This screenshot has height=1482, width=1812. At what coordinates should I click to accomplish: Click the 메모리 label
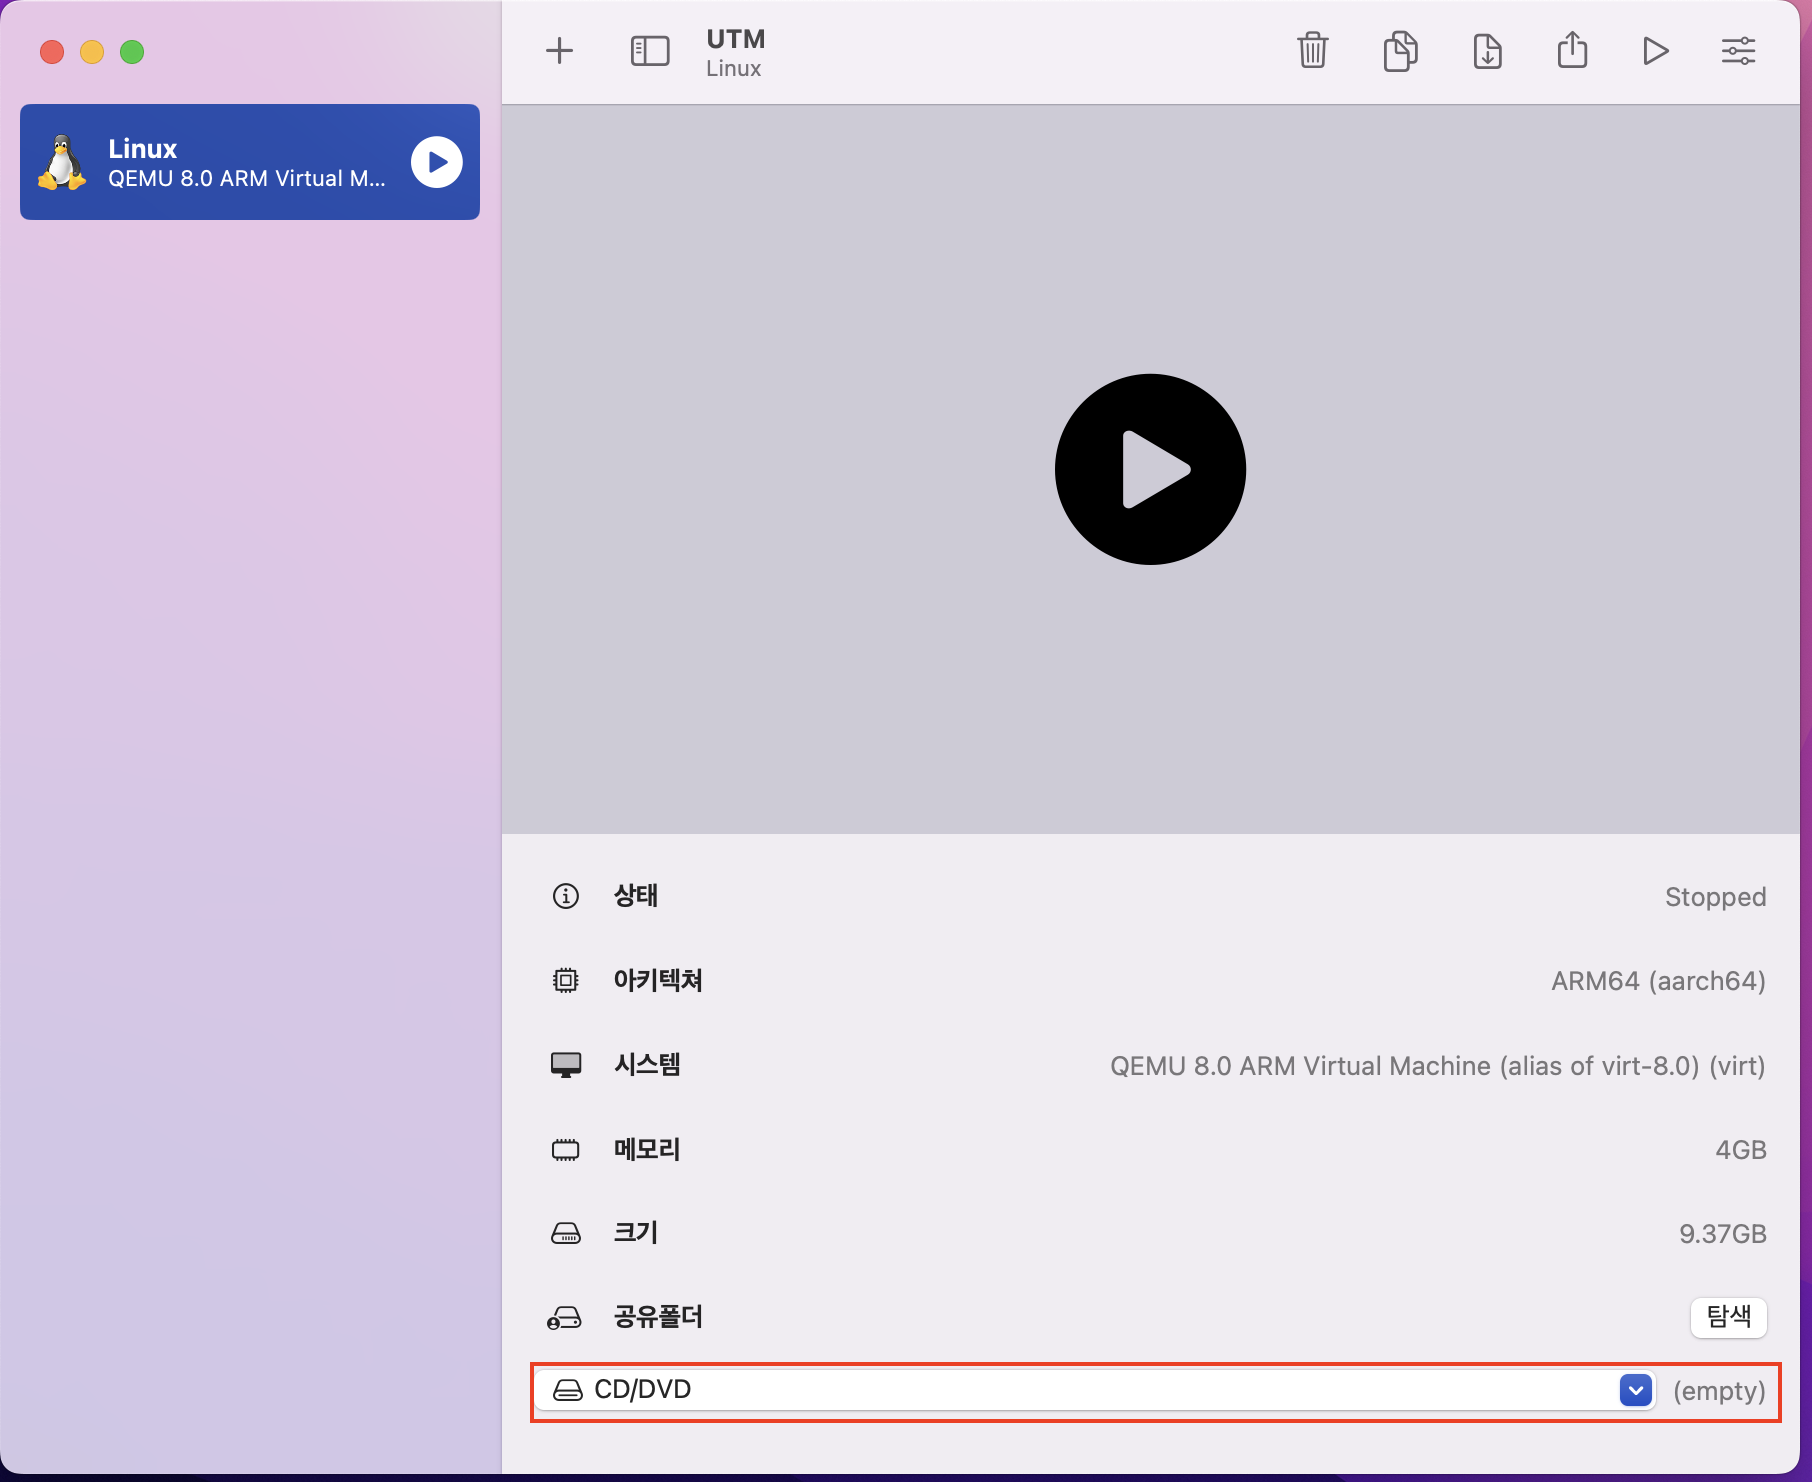[647, 1149]
